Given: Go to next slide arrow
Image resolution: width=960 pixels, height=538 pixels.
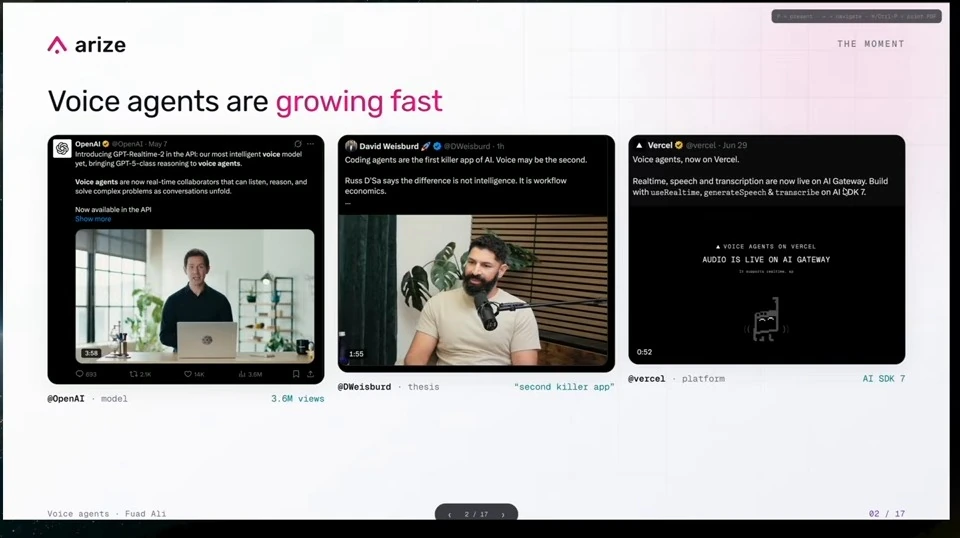Looking at the screenshot, I should click(503, 515).
